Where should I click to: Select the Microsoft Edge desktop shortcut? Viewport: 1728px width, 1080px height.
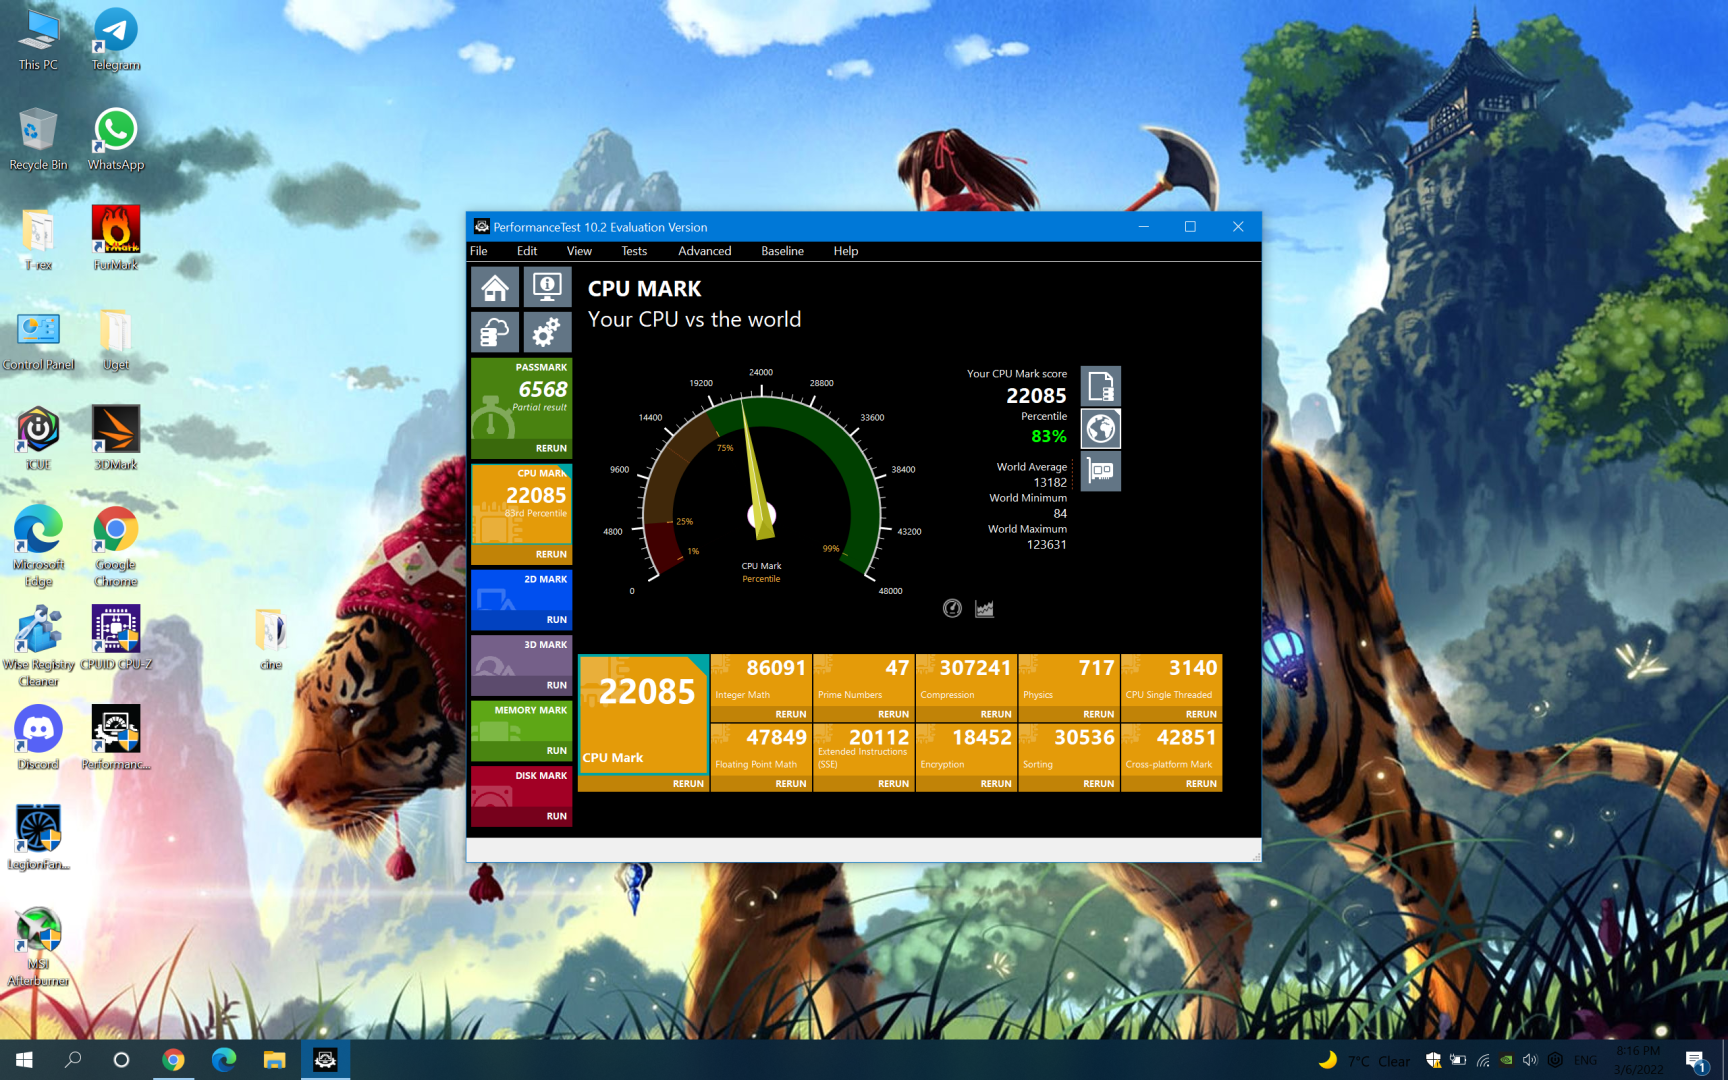click(38, 546)
